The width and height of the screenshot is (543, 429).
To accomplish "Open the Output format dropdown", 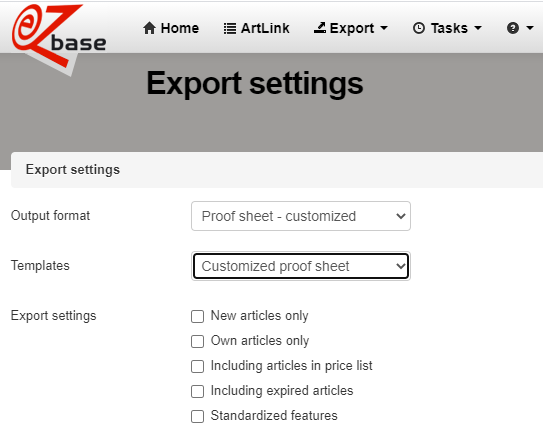I will click(301, 216).
